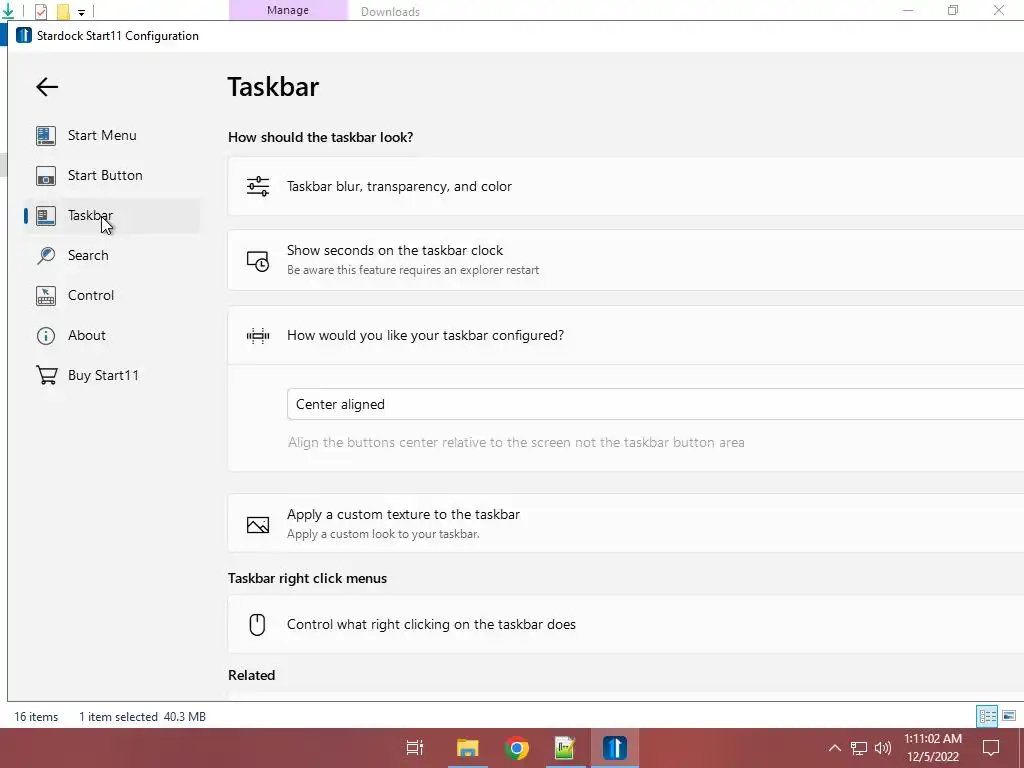Viewport: 1024px width, 768px height.
Task: Open the Search magnifier icon
Action: pos(46,255)
